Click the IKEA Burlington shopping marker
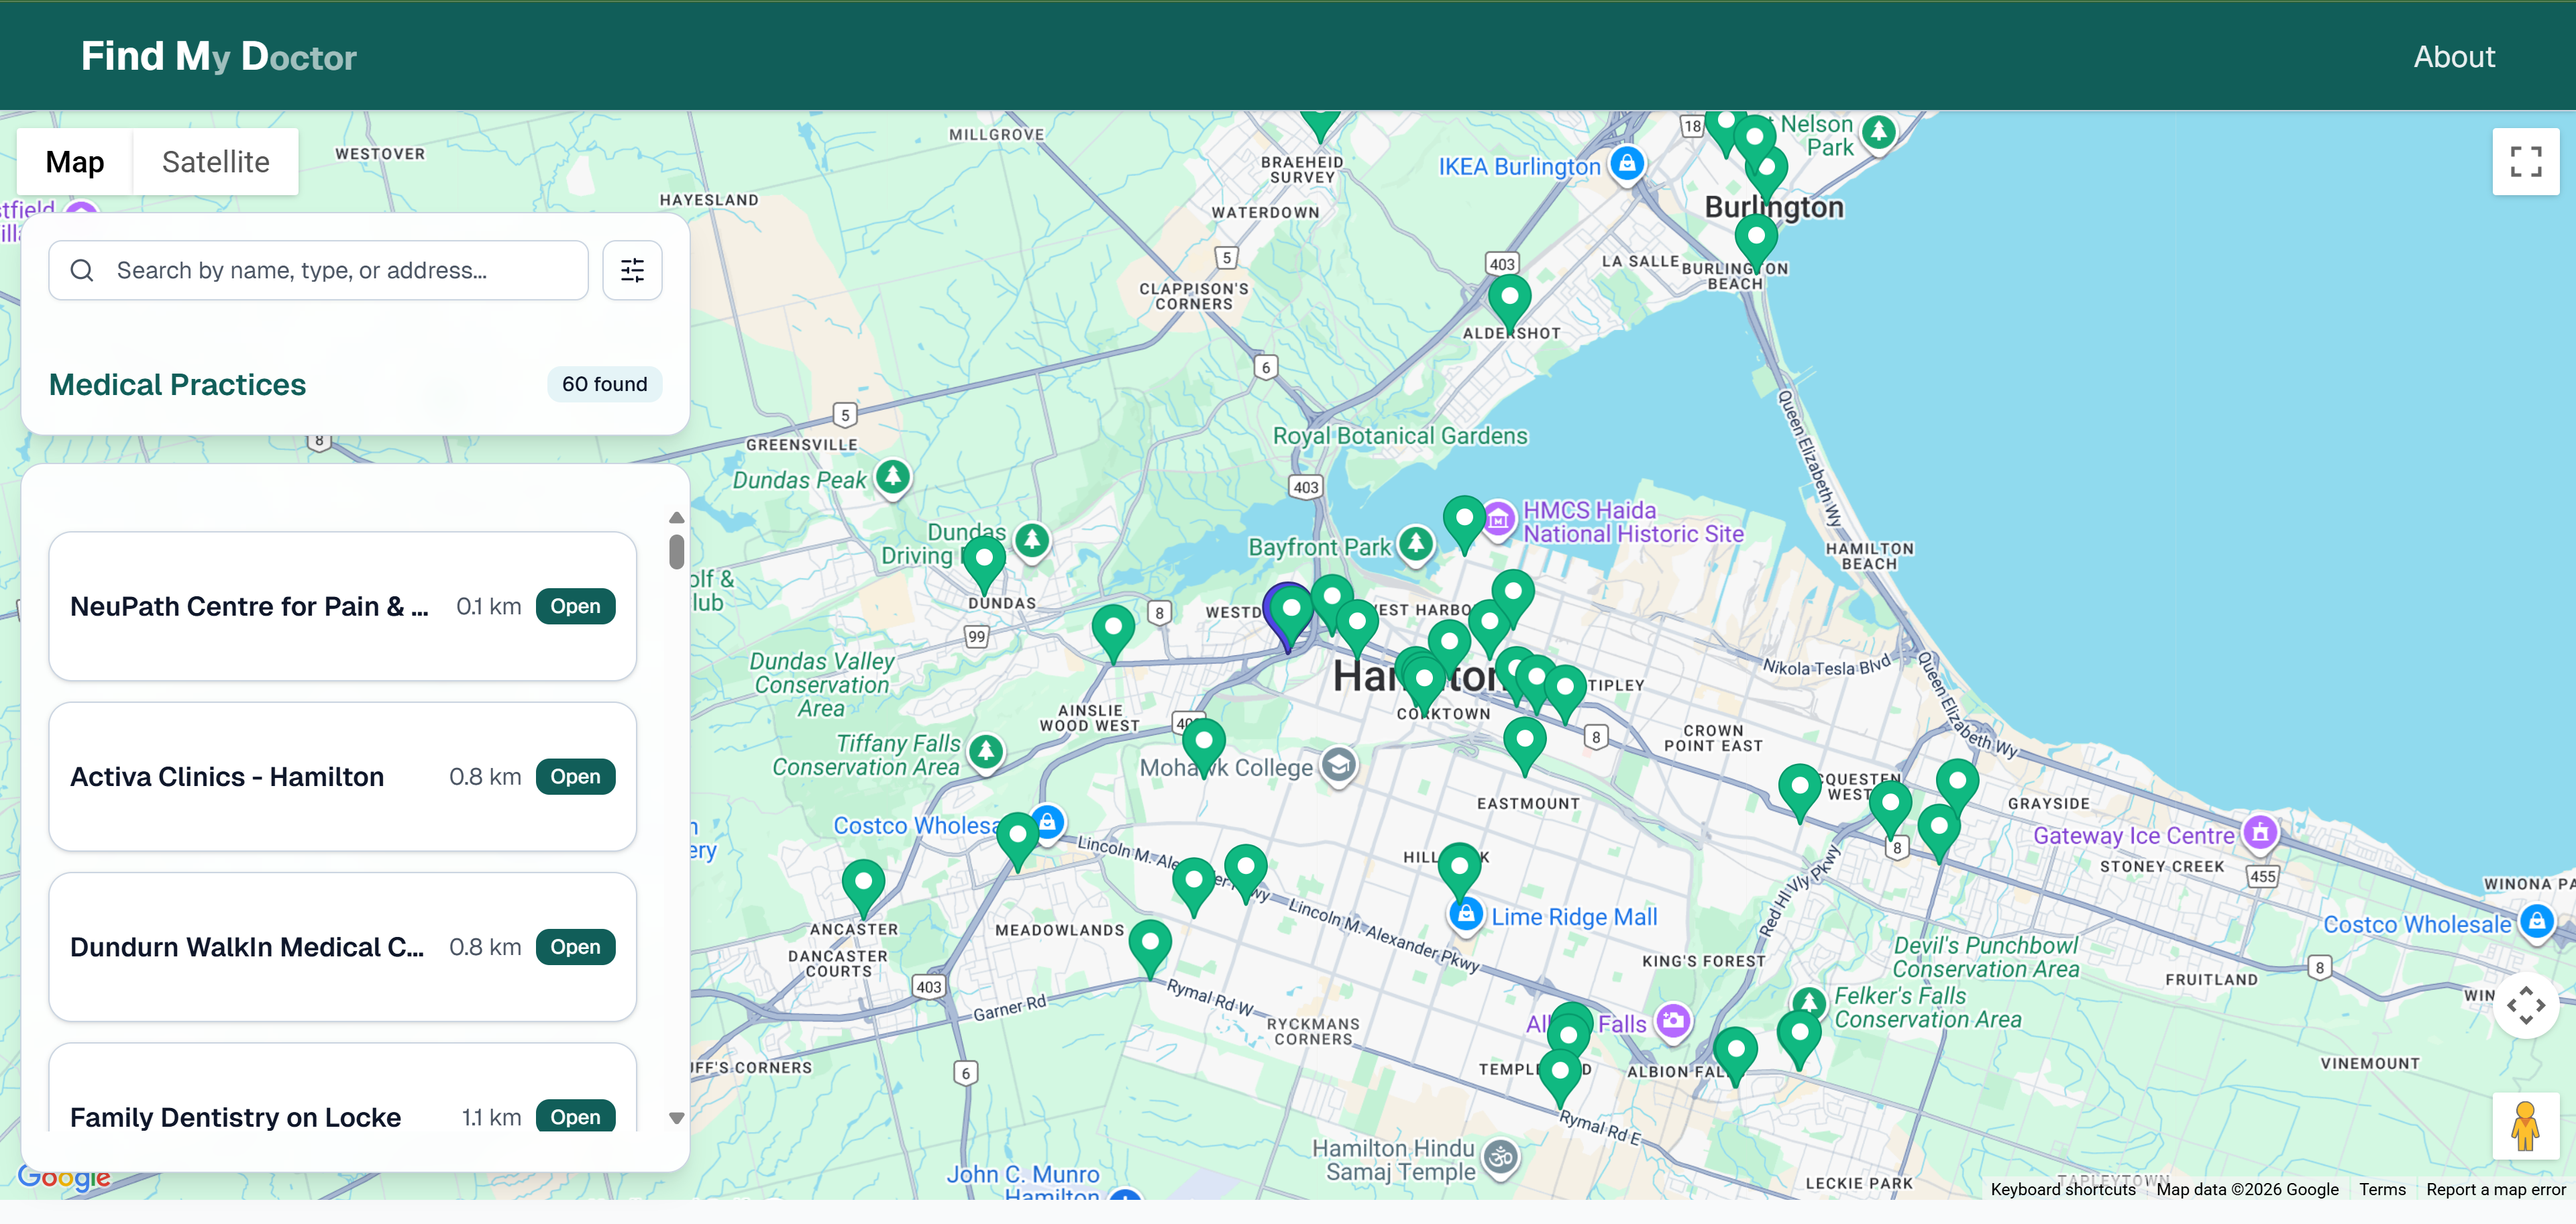This screenshot has width=2576, height=1224. point(1627,163)
